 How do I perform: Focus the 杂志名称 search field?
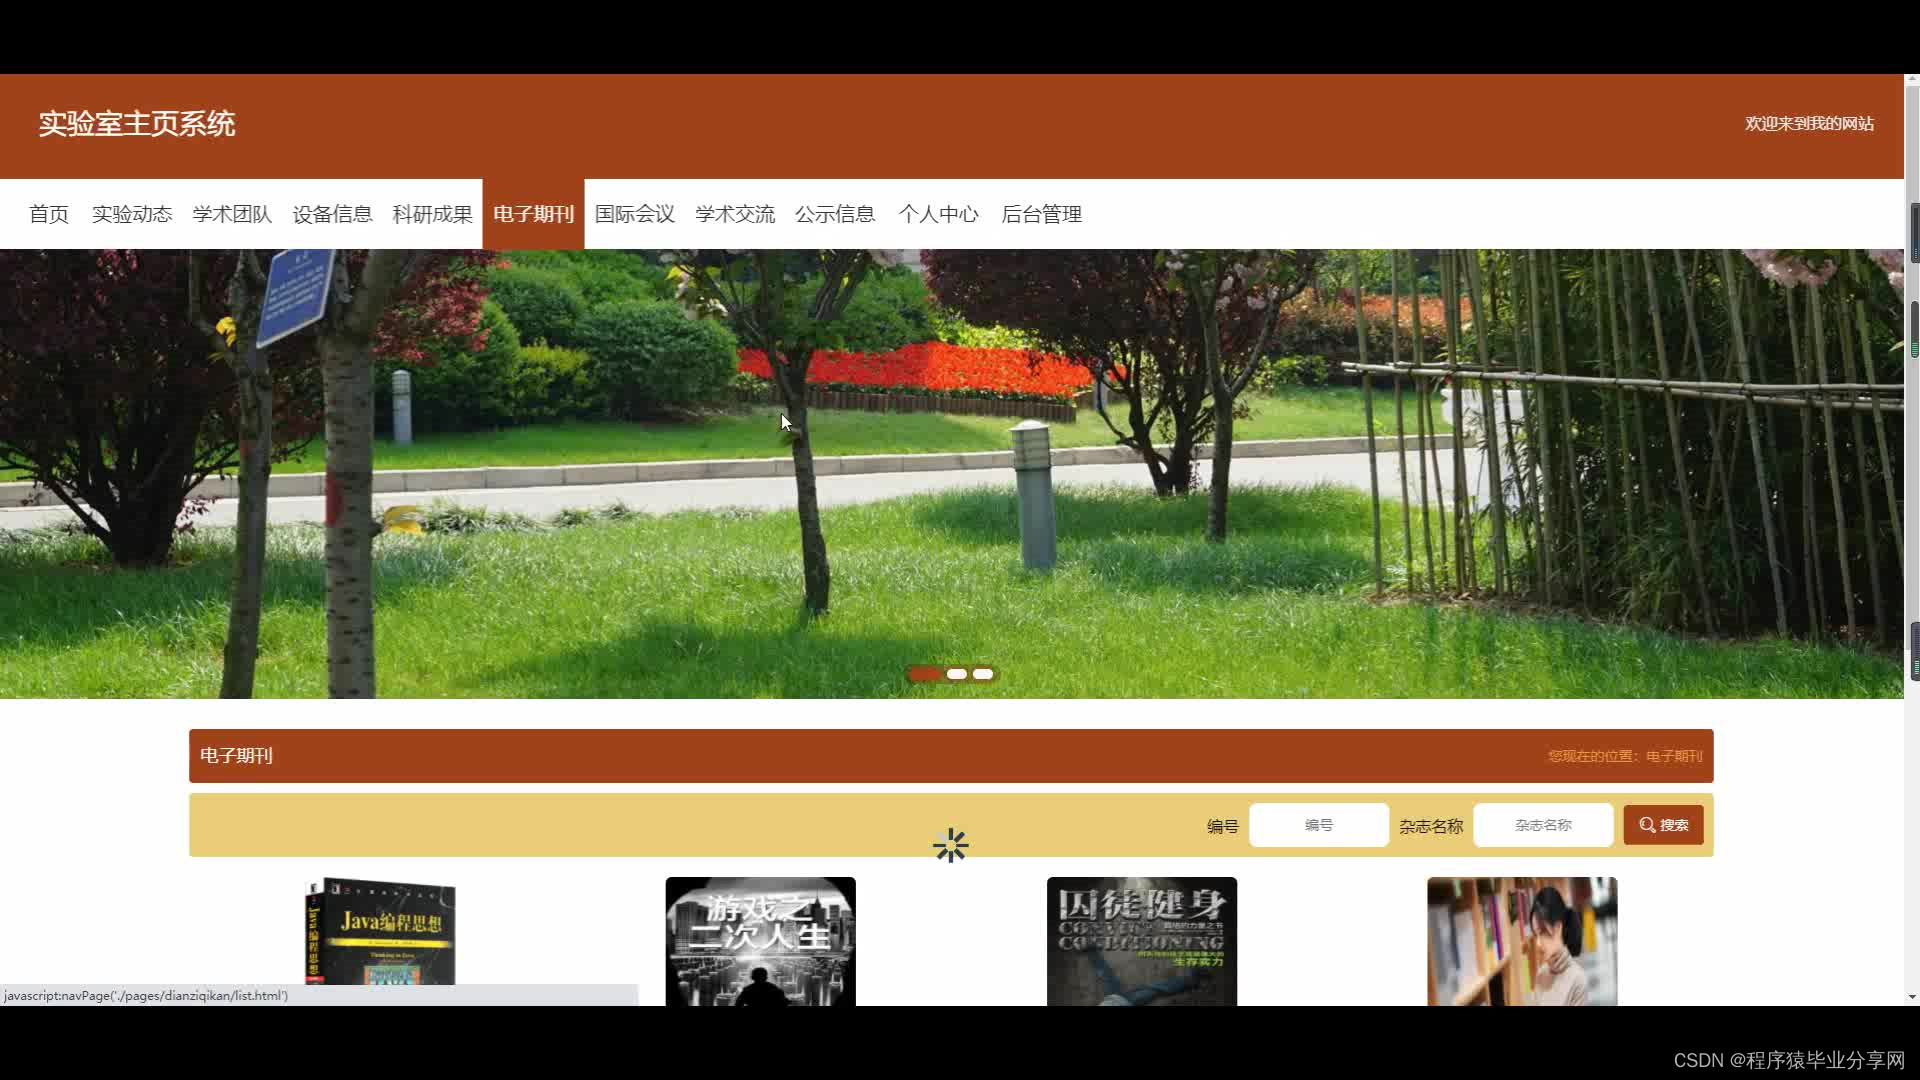tap(1542, 825)
